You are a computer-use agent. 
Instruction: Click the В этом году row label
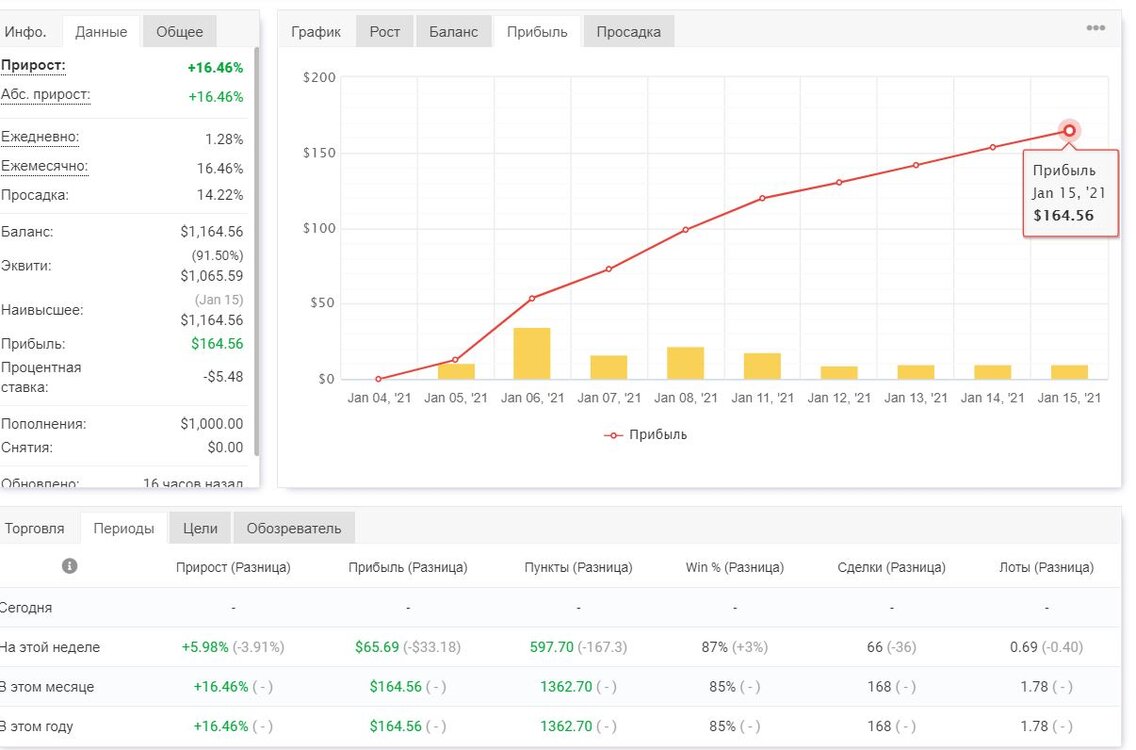36,726
